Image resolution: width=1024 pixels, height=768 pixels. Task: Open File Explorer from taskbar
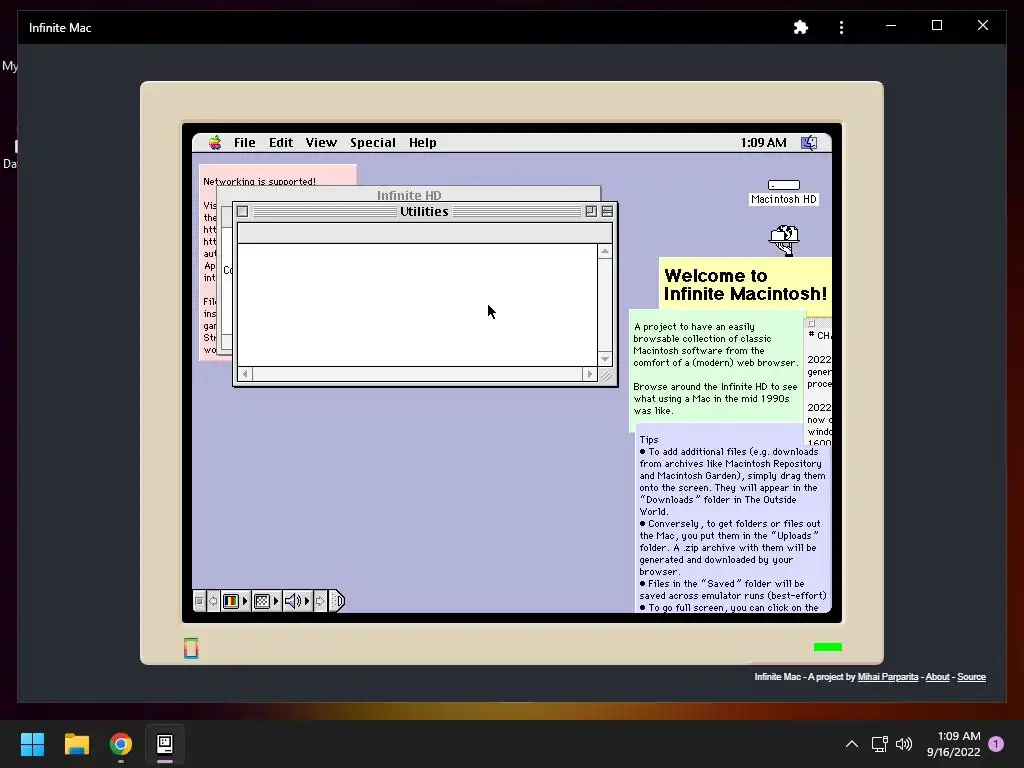pos(76,744)
